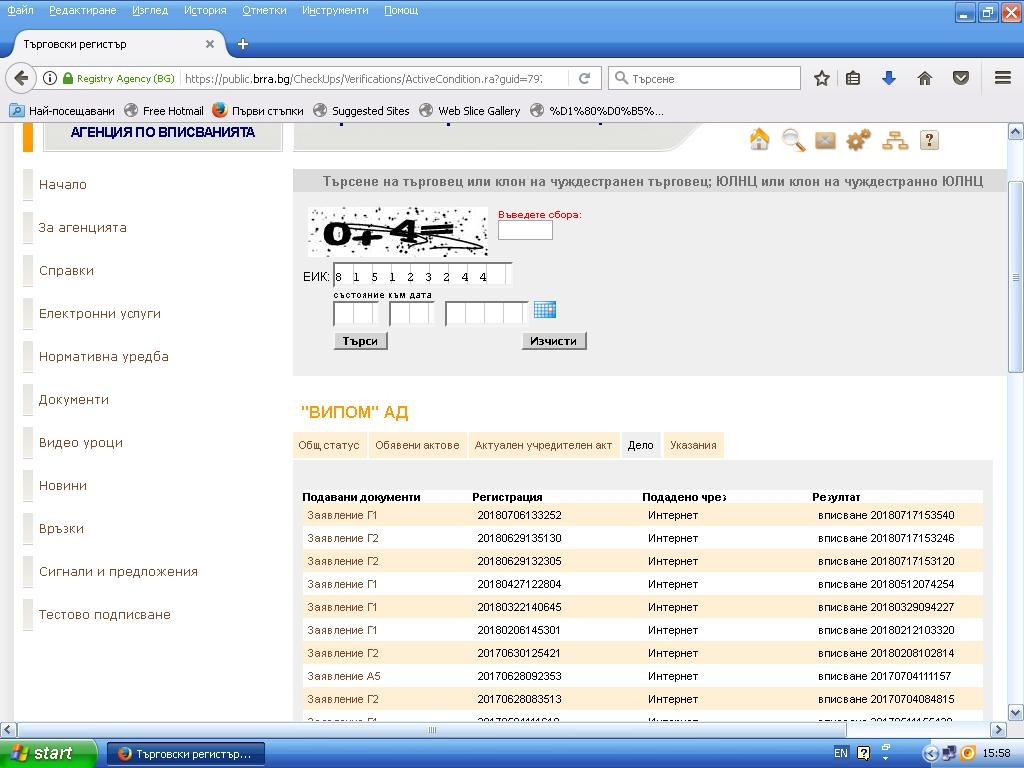Reload the page with the refresh icon
The image size is (1024, 768).
(x=584, y=78)
